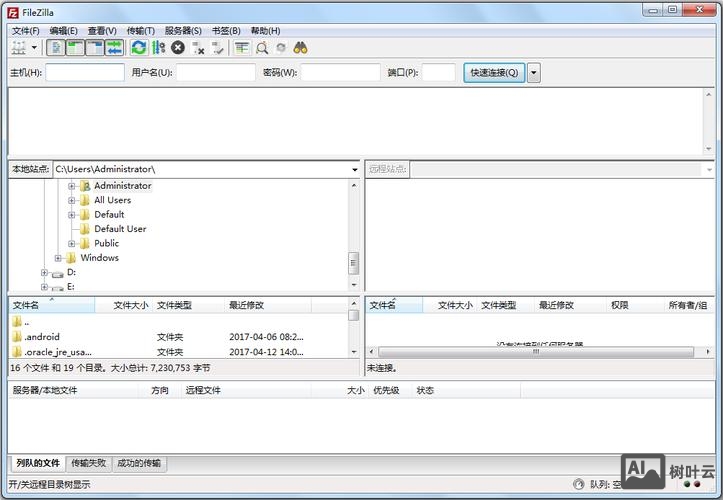
Task: Open Site Manager dropdown arrow
Action: click(34, 48)
